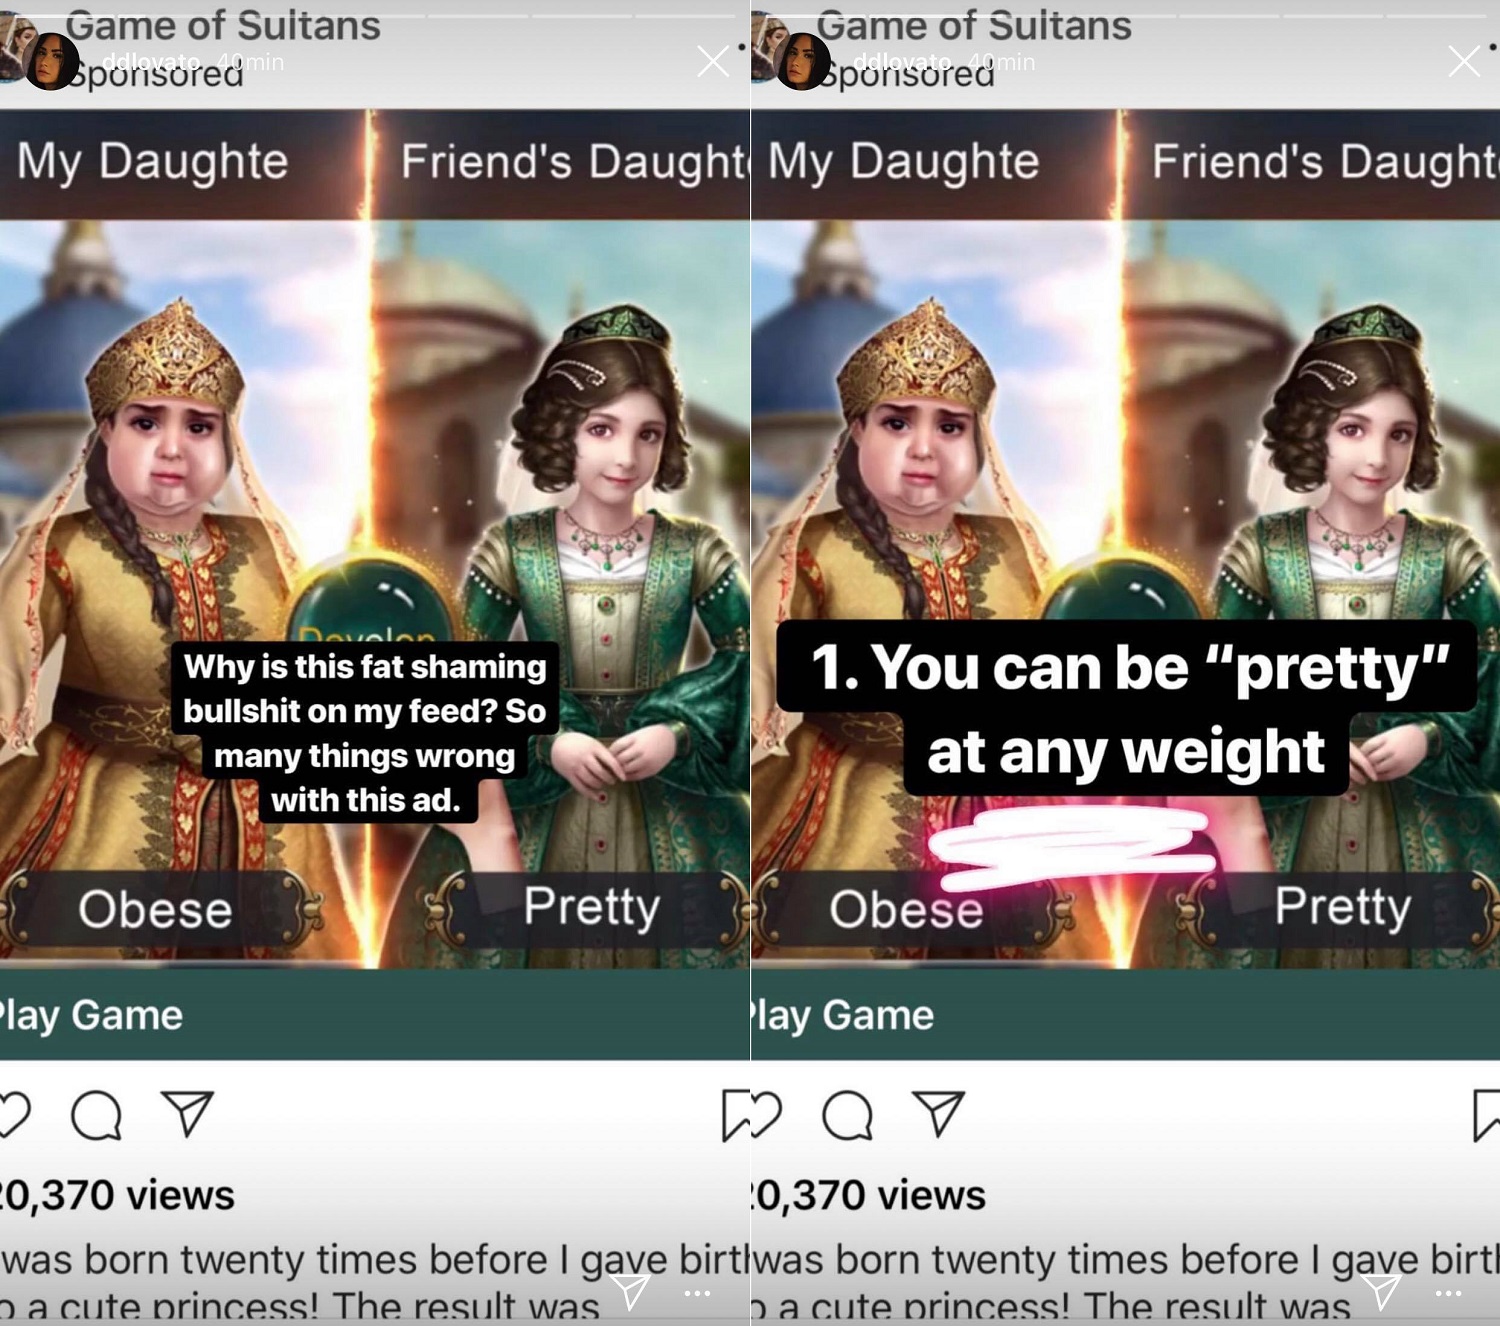
Task: Tap story progress bar at top left
Action: click(375, 16)
